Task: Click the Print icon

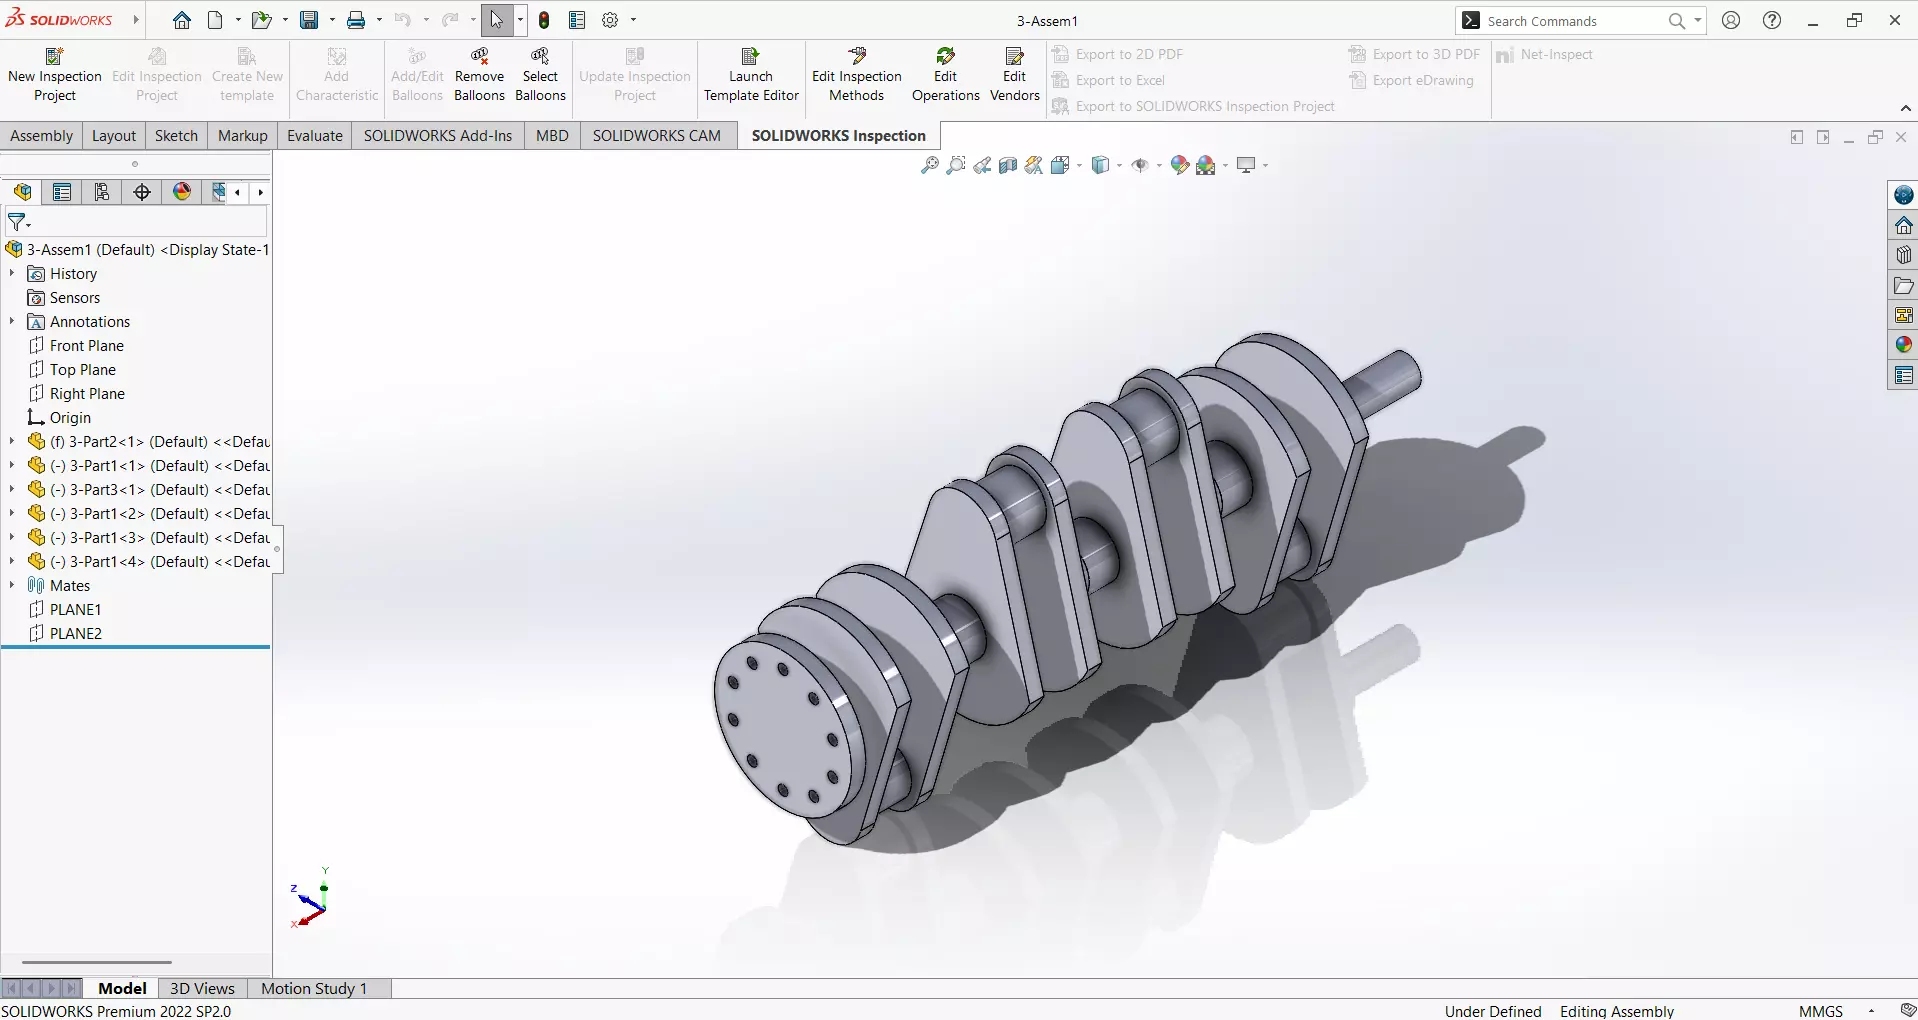Action: [356, 20]
